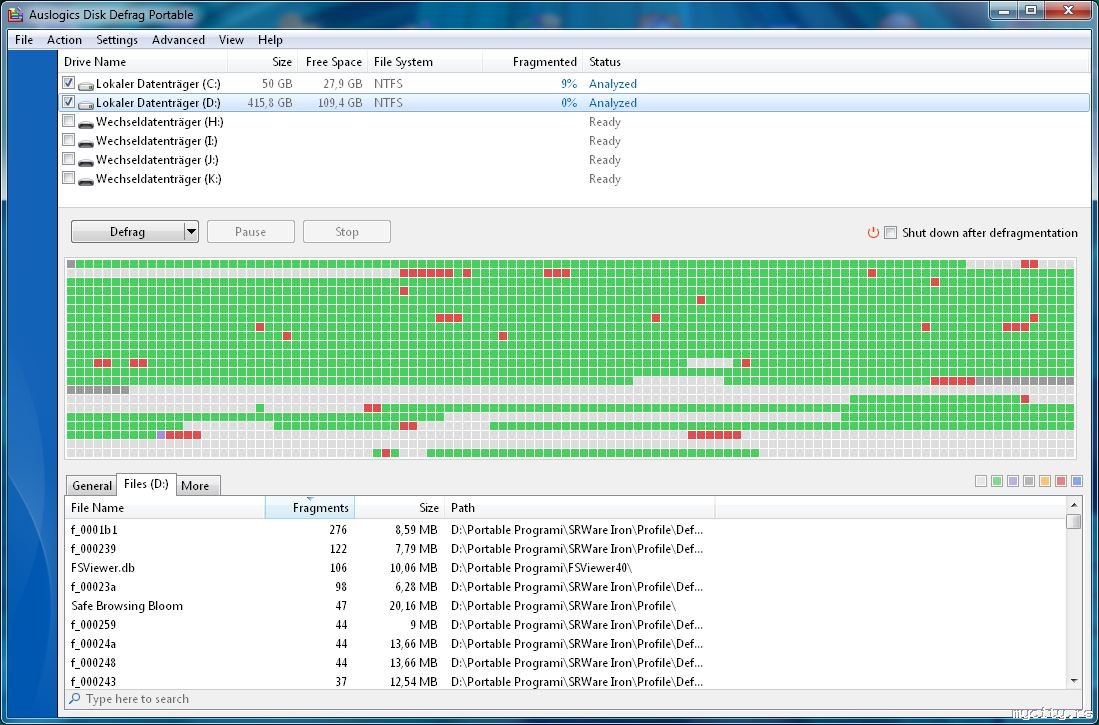The image size is (1099, 725).
Task: Open the Action menu
Action: [x=64, y=40]
